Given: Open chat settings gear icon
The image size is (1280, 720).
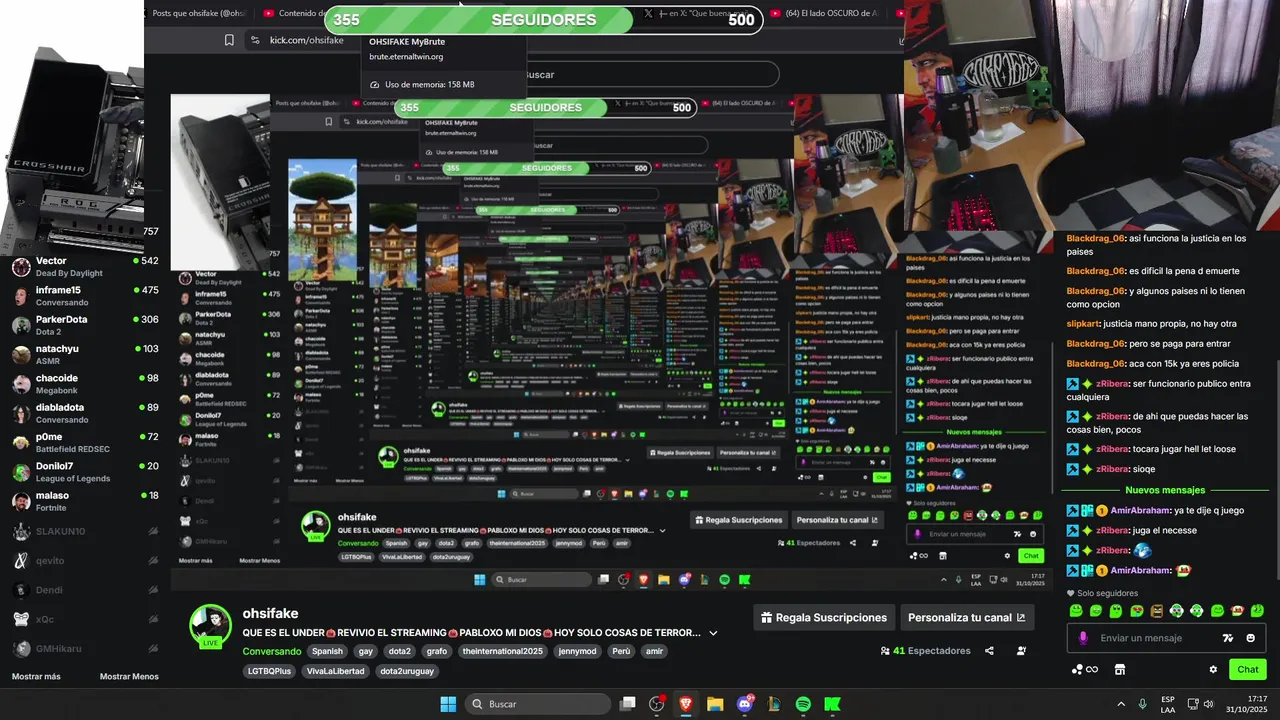Looking at the screenshot, I should (1213, 670).
